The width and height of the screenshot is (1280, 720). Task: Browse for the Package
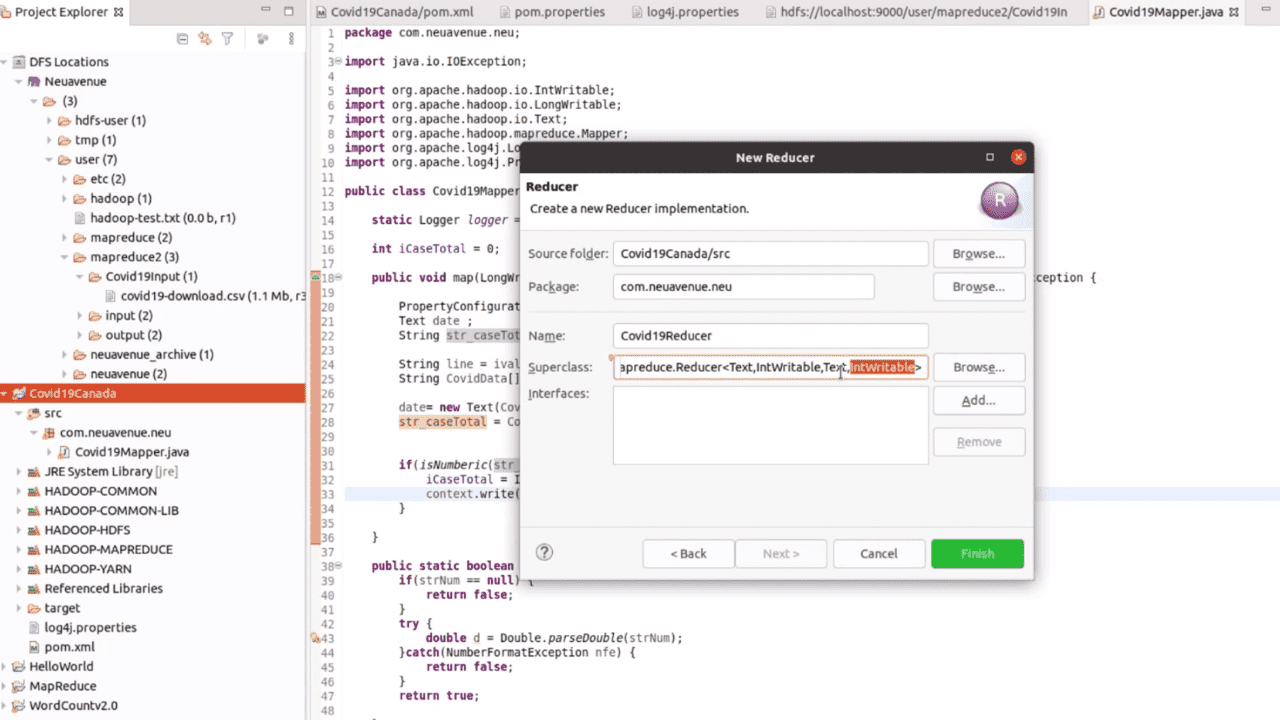(979, 287)
